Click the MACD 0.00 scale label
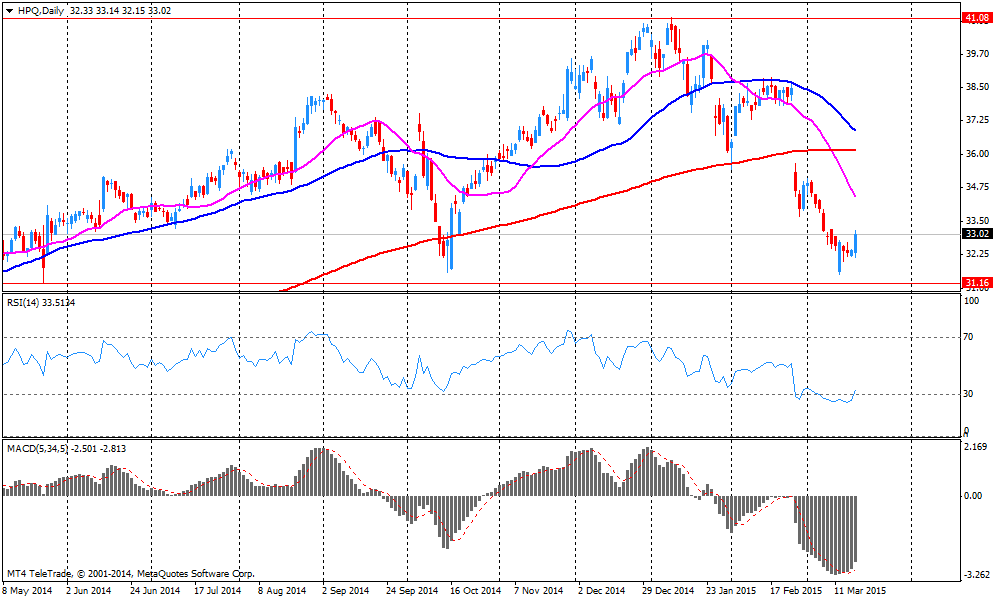This screenshot has width=1000, height=599. pyautogui.click(x=973, y=496)
